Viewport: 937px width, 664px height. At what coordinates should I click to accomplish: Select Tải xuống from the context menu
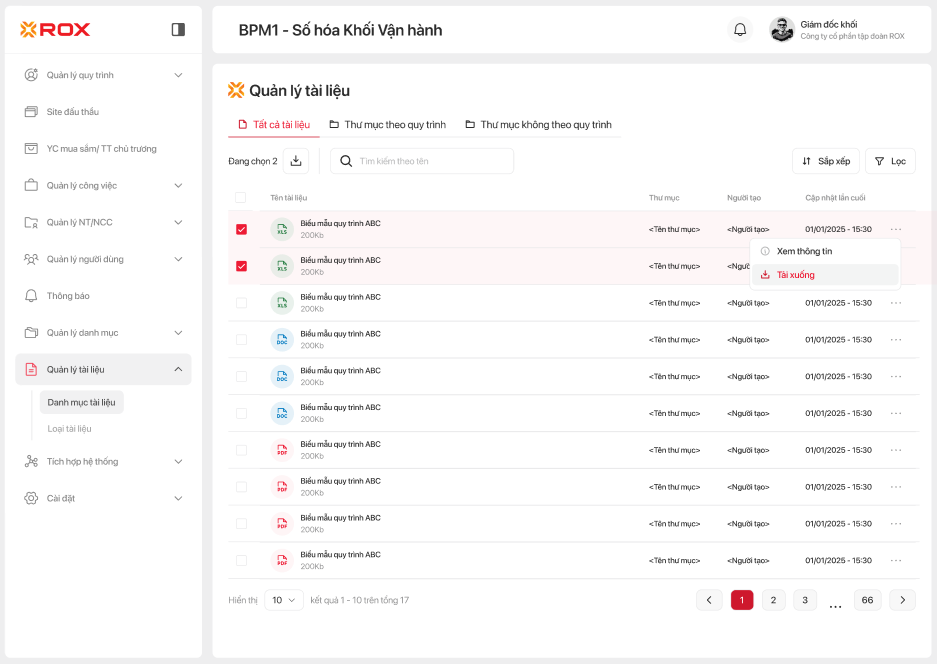click(795, 275)
